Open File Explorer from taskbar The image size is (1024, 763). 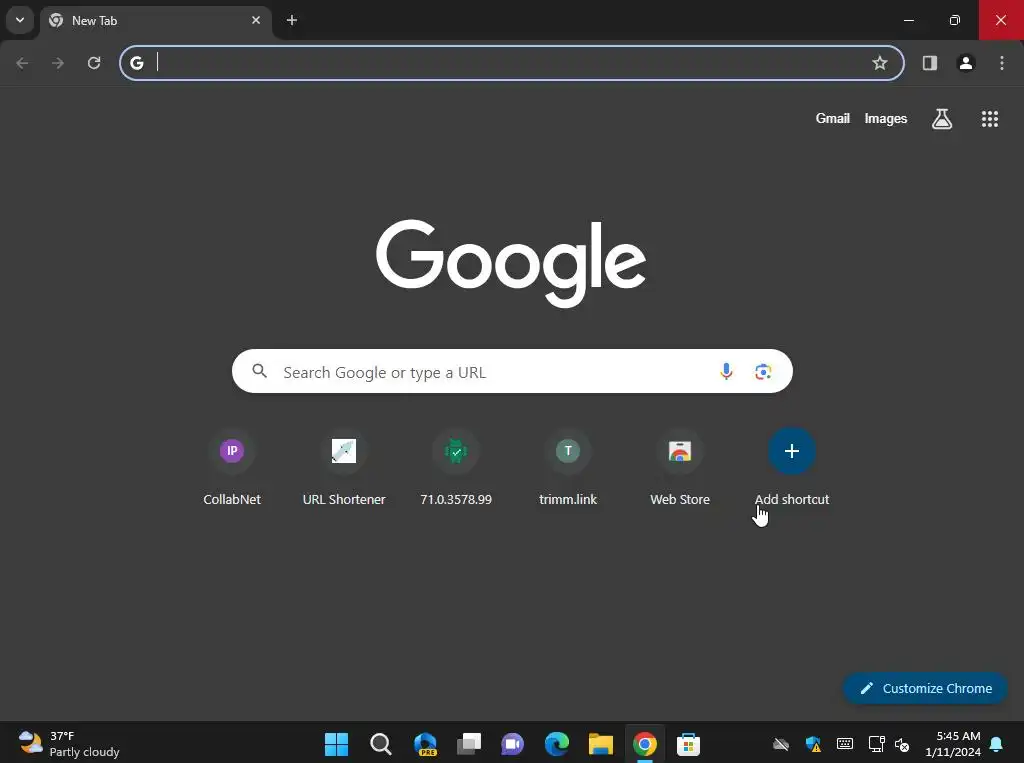[601, 744]
